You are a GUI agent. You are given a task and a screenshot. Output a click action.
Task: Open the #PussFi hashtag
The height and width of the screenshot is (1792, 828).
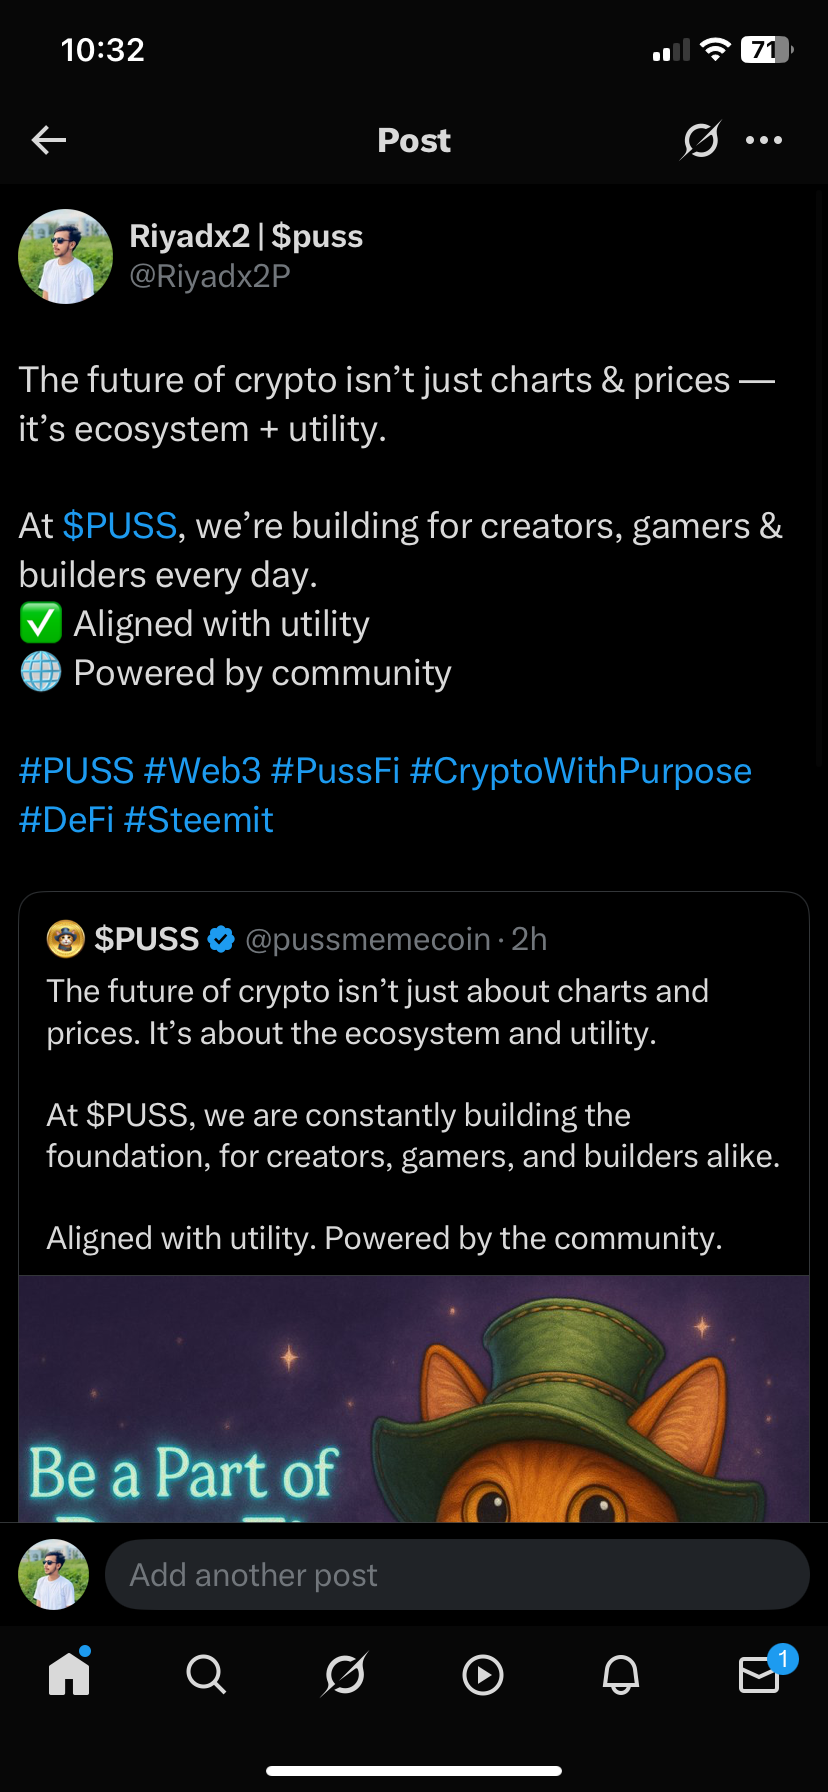click(x=335, y=771)
